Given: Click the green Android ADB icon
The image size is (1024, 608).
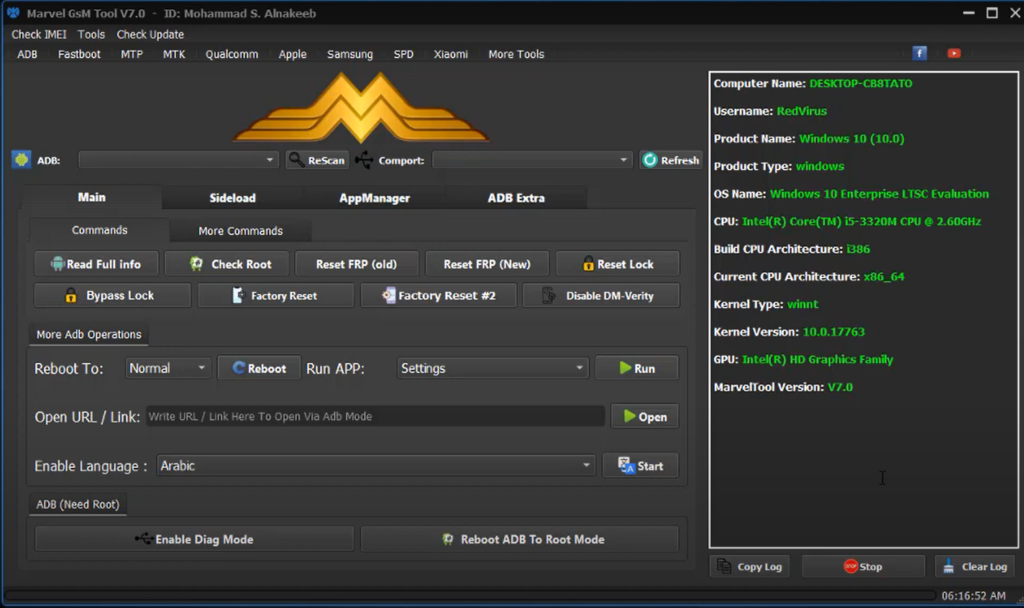Looking at the screenshot, I should tap(21, 159).
